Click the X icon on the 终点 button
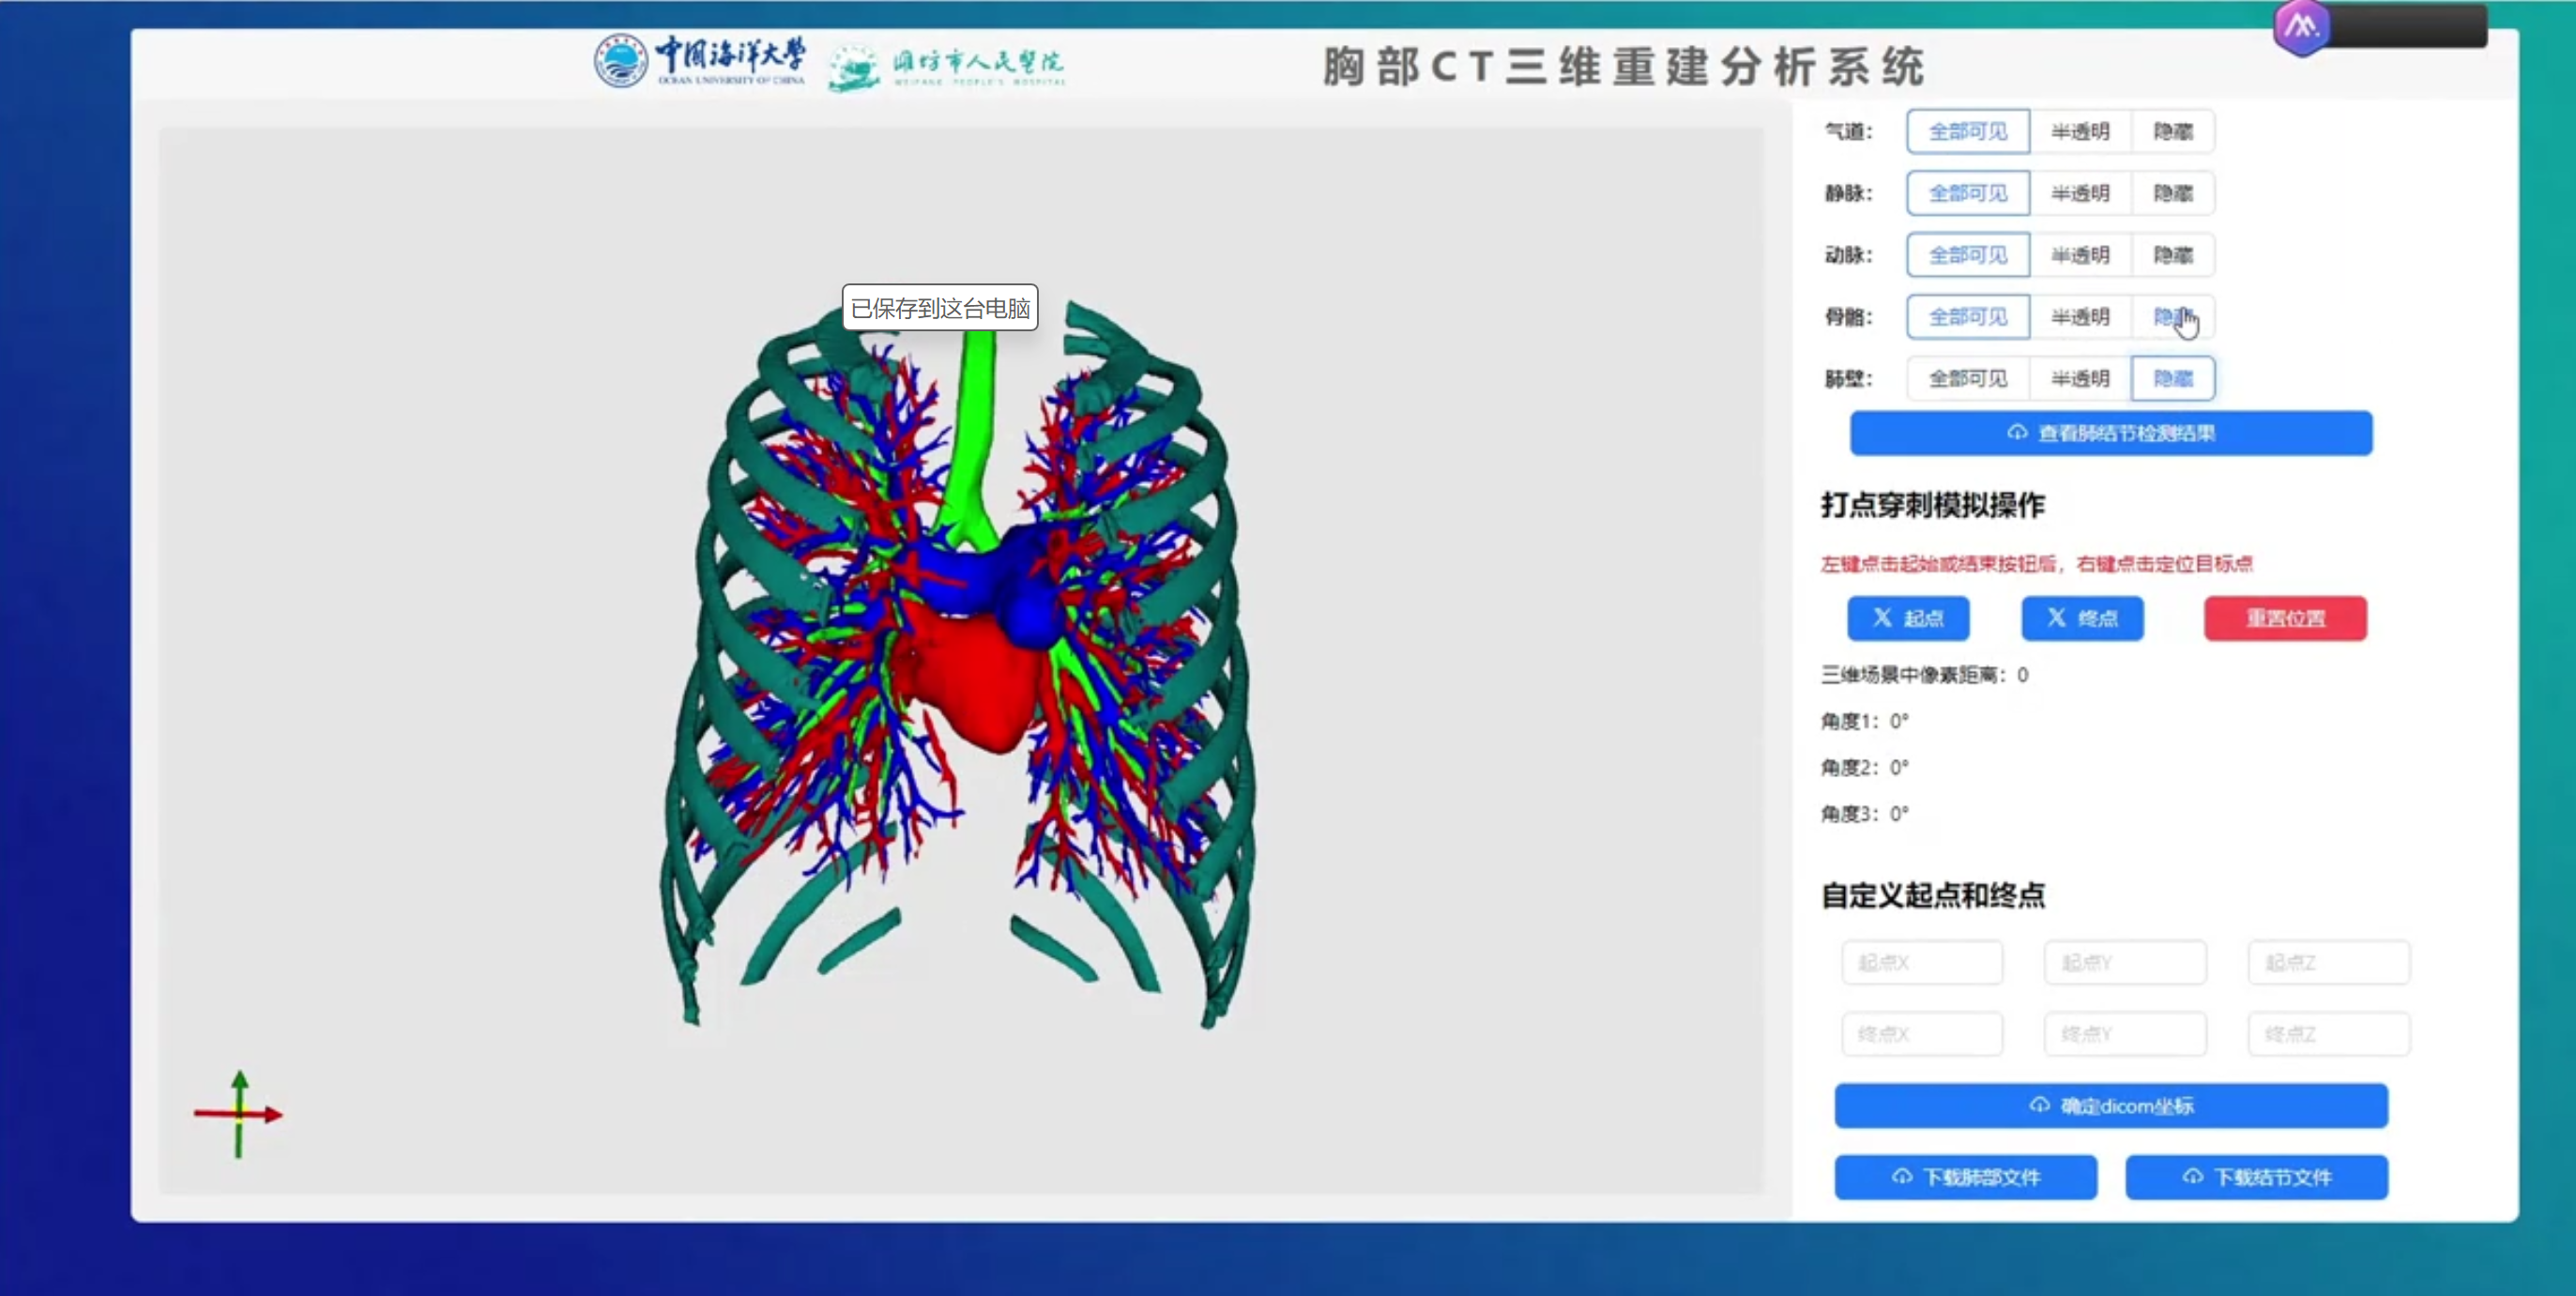 2057,618
